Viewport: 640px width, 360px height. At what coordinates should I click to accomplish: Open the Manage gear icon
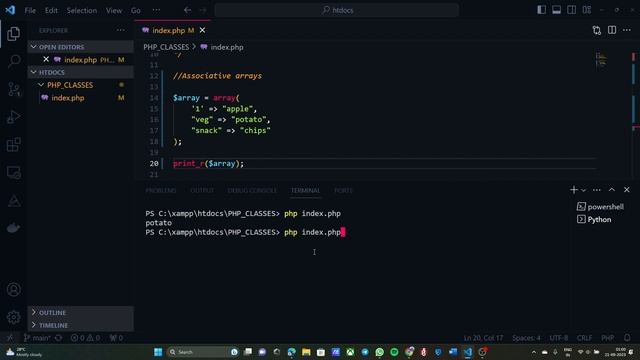(x=13, y=317)
